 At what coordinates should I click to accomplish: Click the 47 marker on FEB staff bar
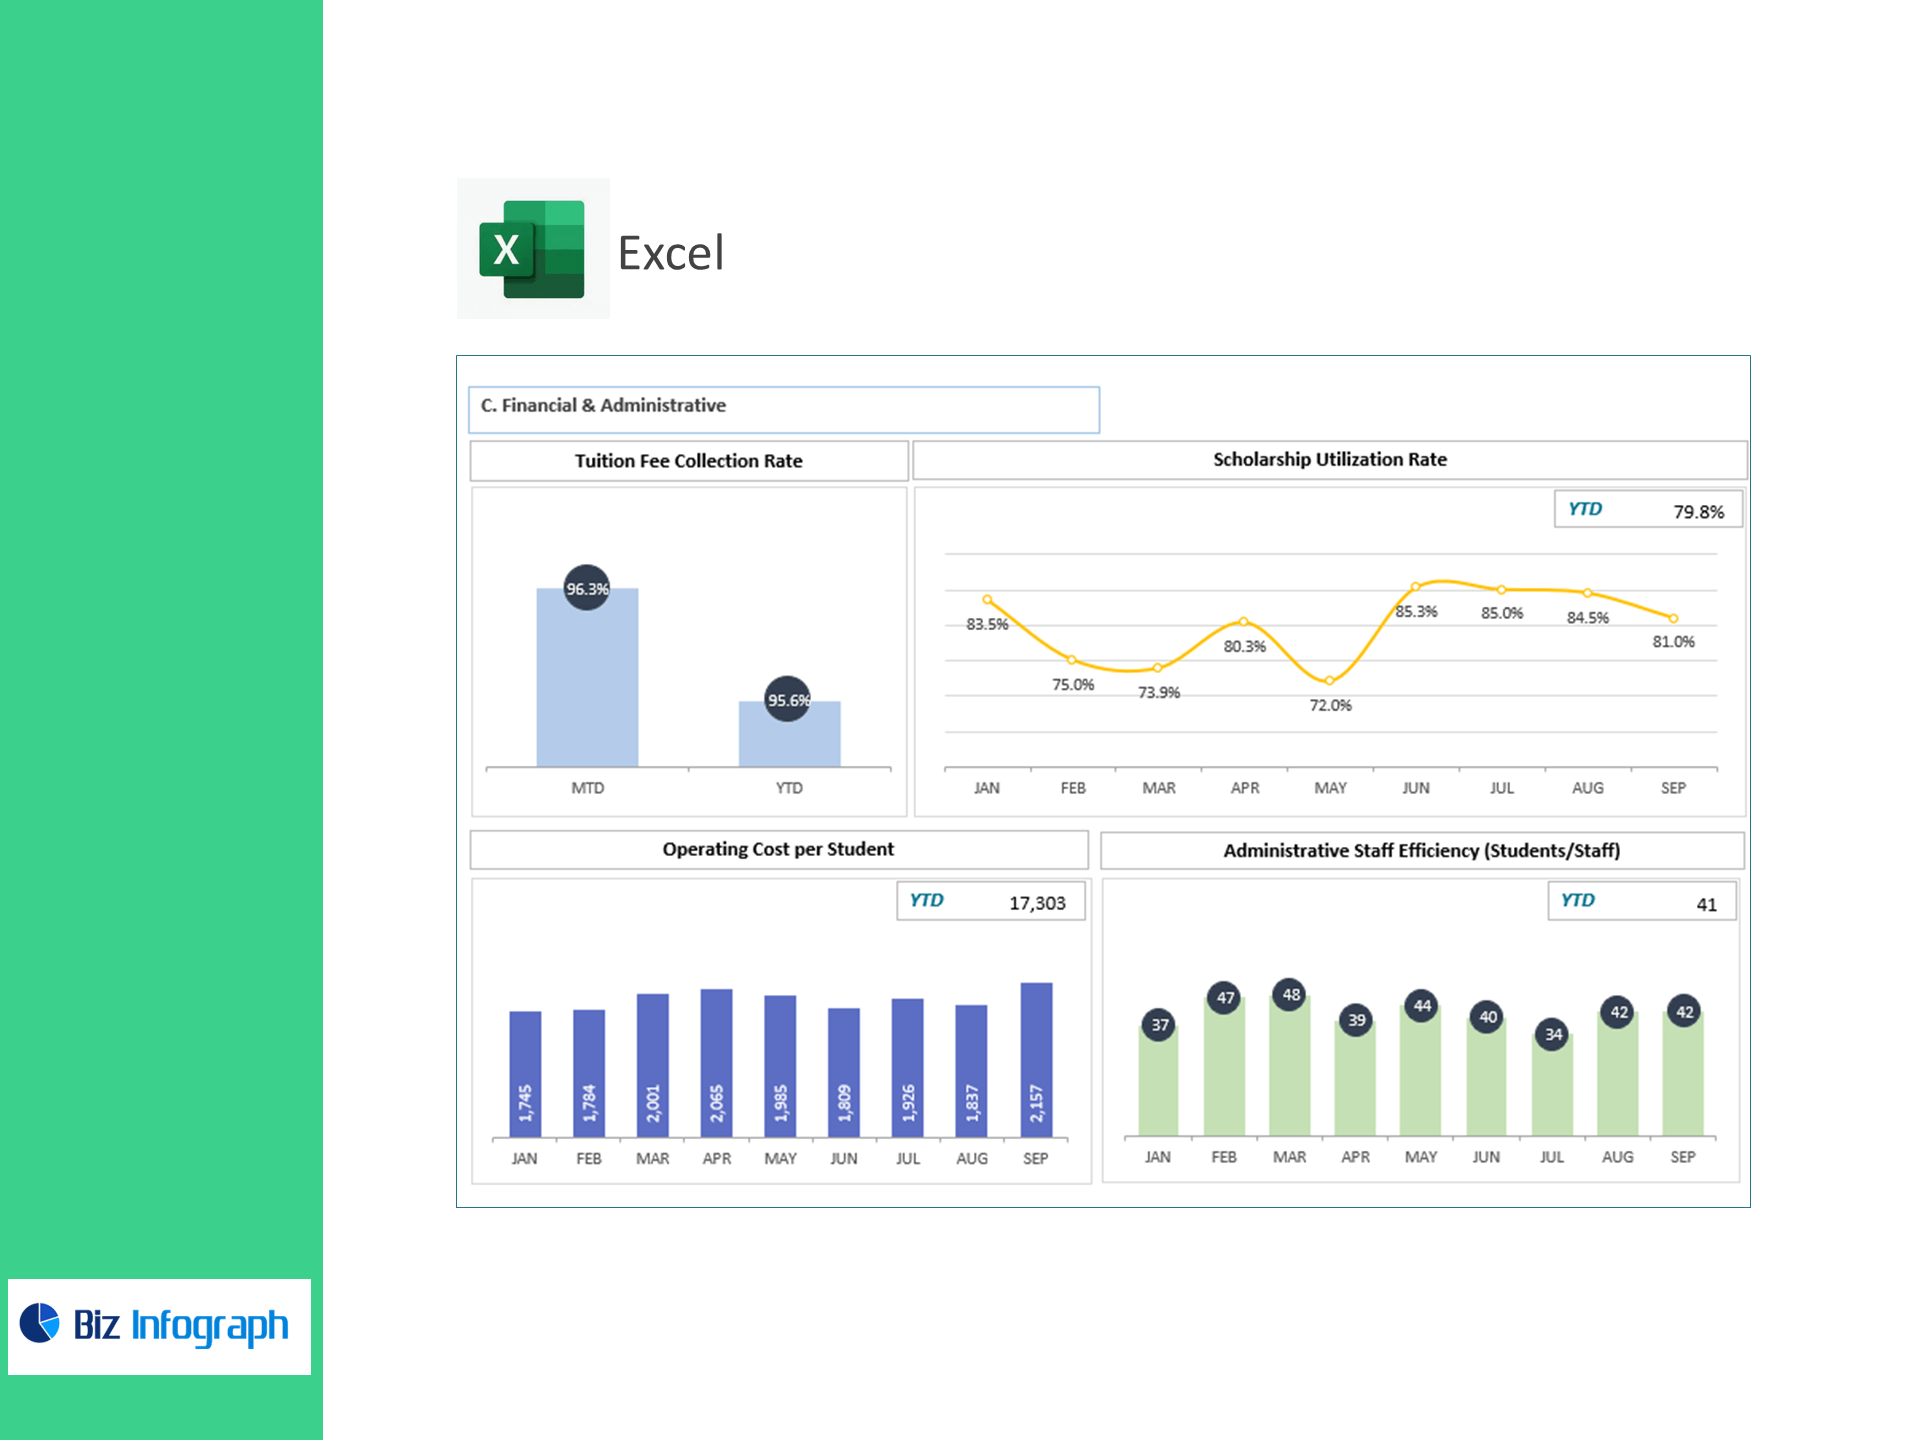point(1225,997)
